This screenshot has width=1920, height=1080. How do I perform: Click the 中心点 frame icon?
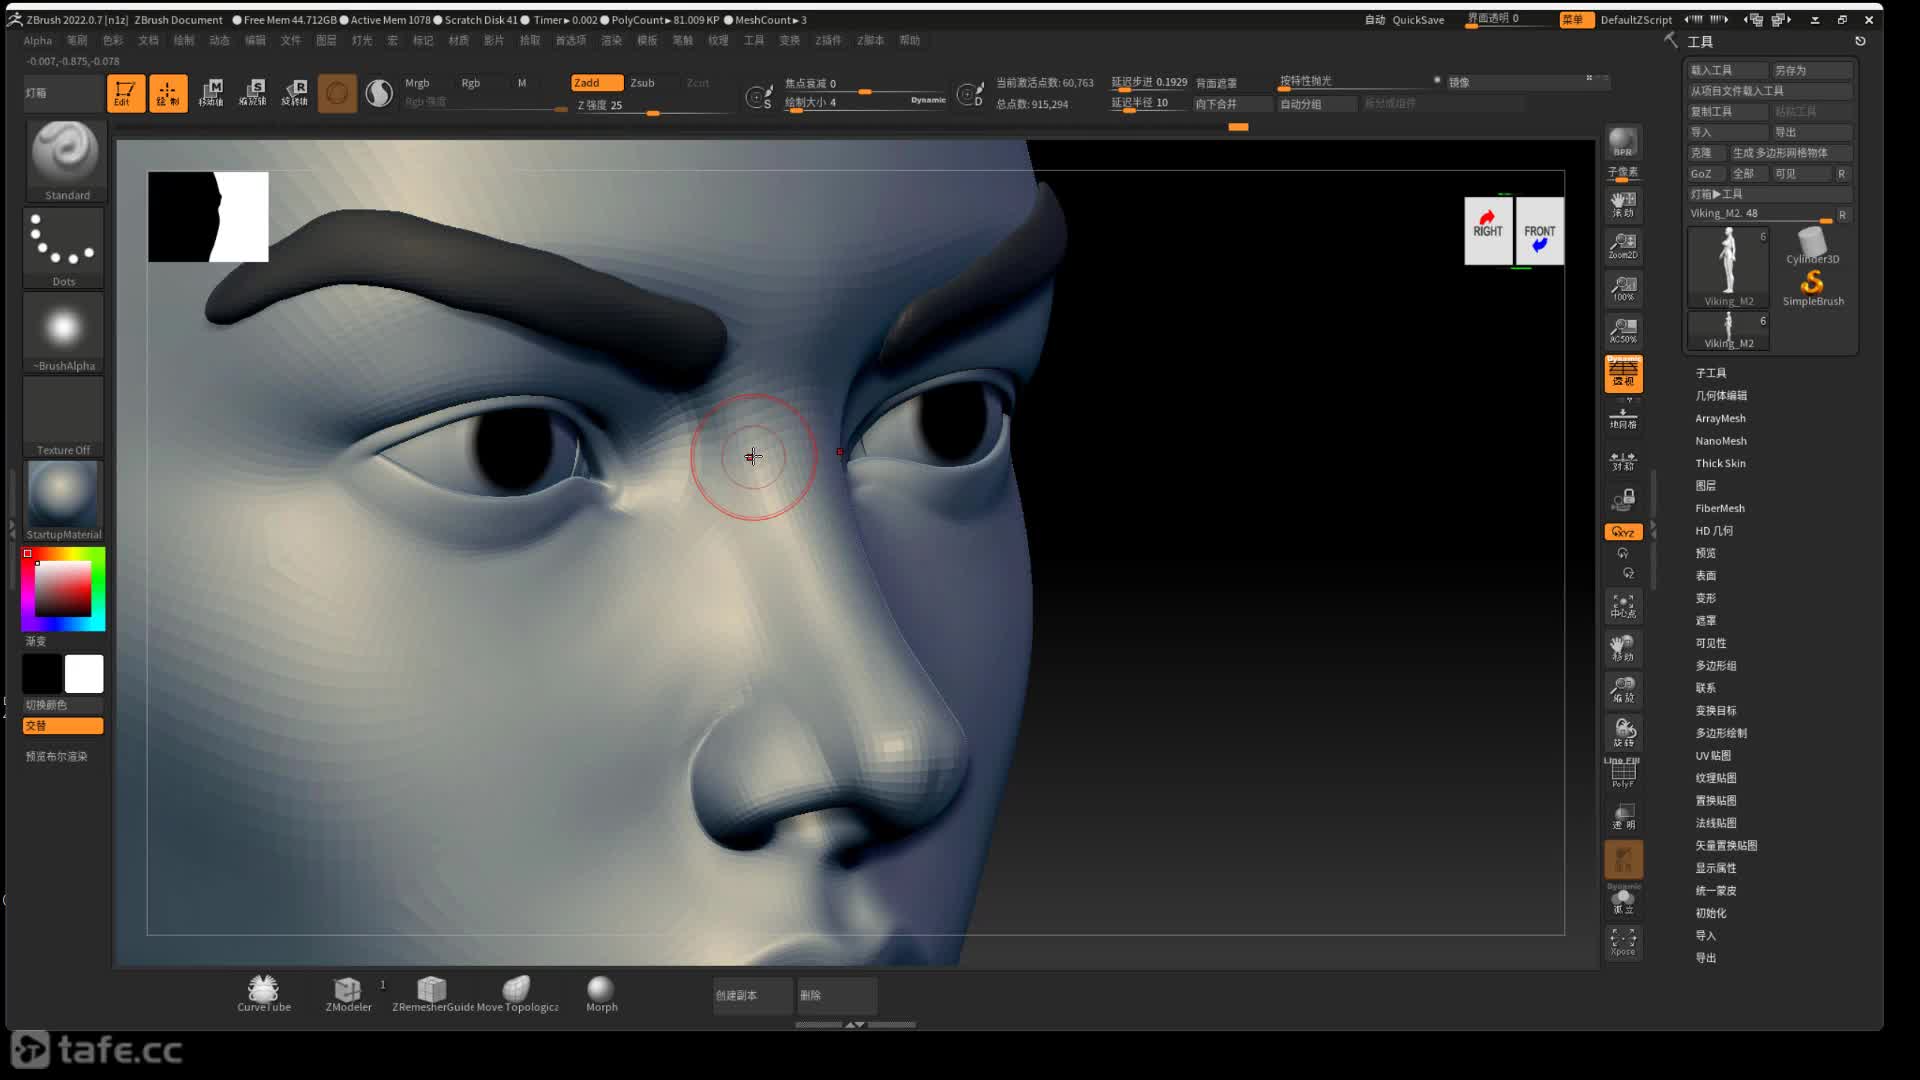coord(1623,606)
